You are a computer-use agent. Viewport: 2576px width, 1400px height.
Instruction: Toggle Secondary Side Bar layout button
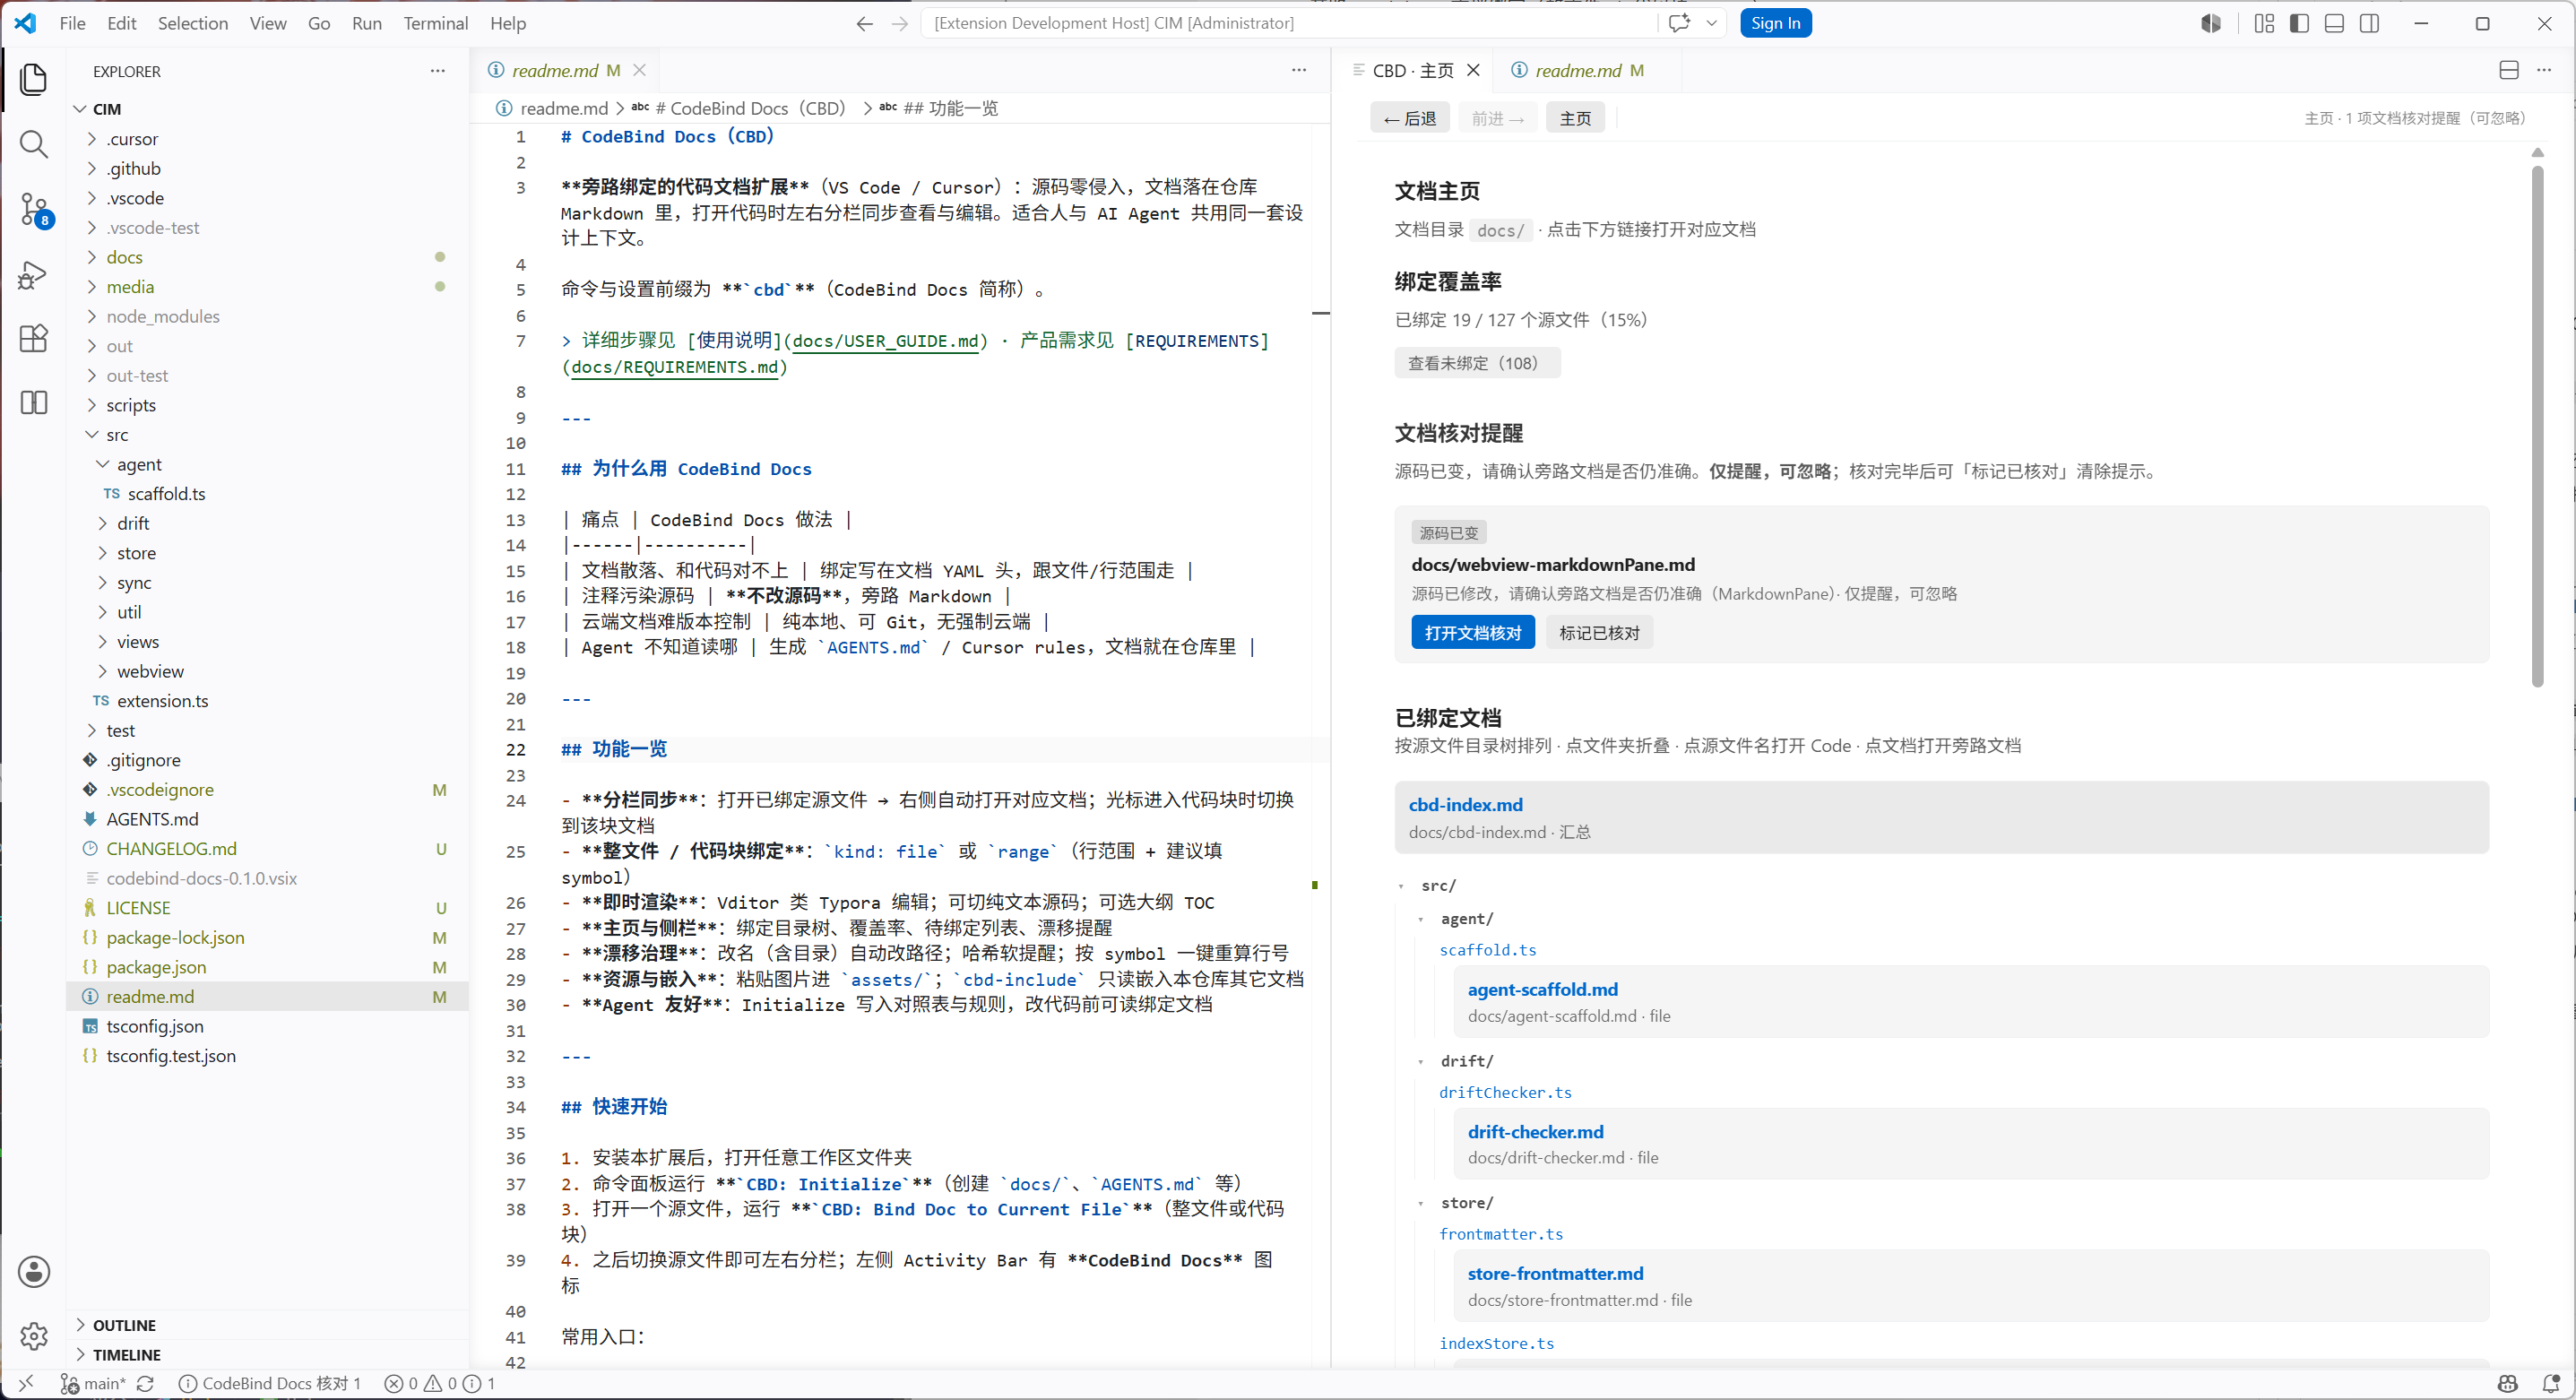(2369, 23)
